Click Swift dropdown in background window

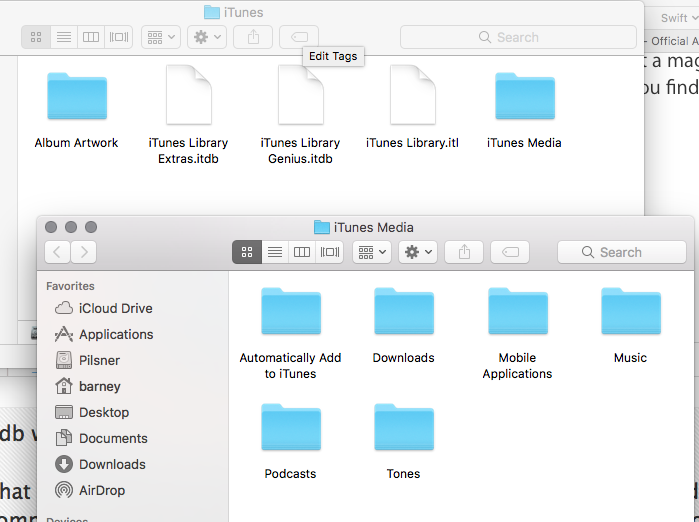678,18
